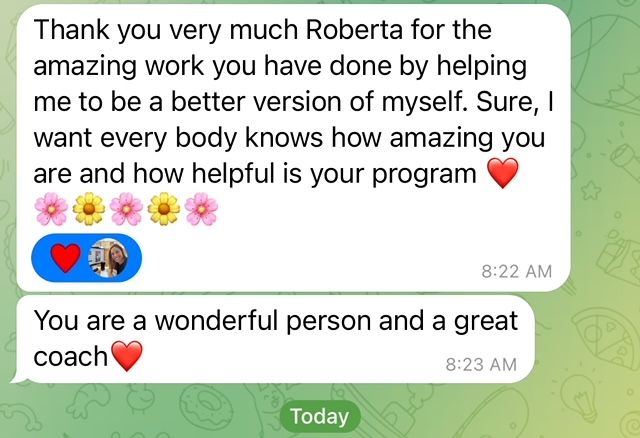Click the middle pink blossom emoji
640x438 pixels.
coord(126,209)
